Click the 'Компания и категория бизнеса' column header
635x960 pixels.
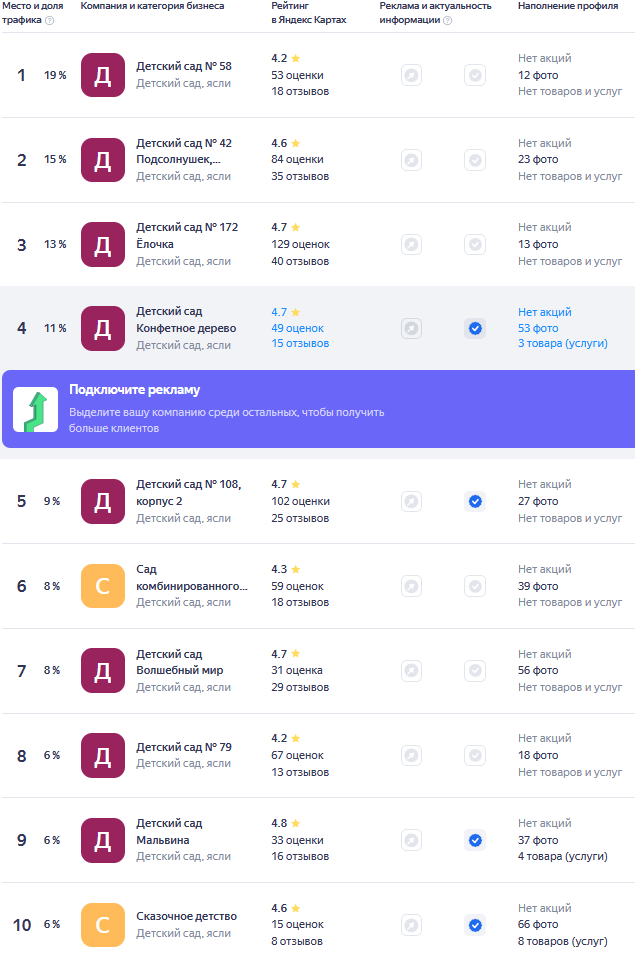(x=152, y=6)
